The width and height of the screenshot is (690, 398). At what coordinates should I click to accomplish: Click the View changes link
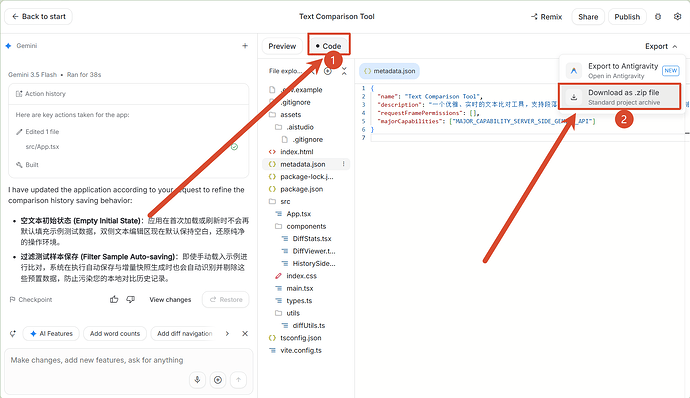coord(170,299)
